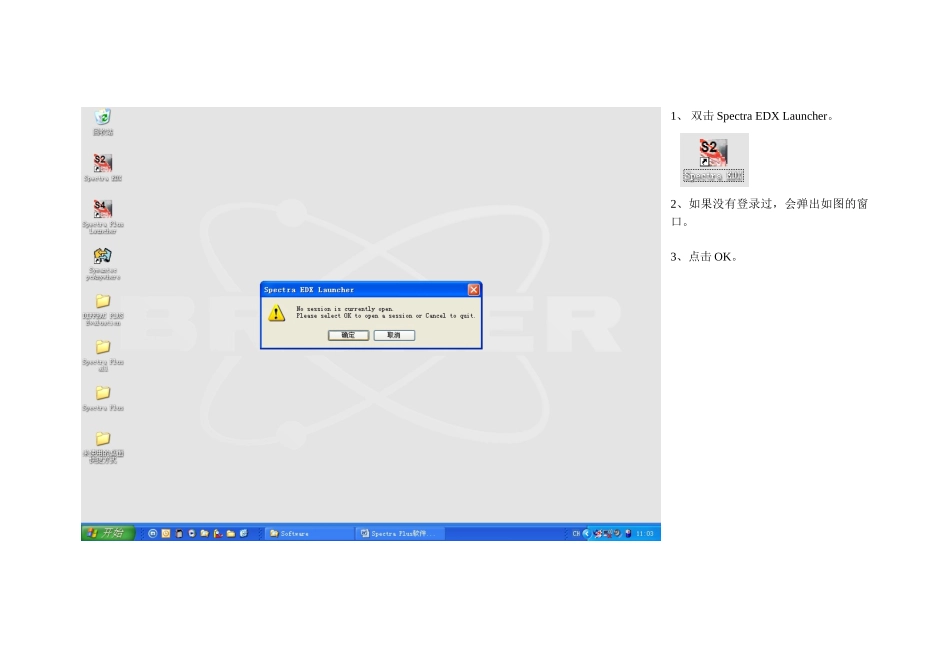This screenshot has width=950, height=672.
Task: Click the large S2 Spectra EDX icon in the instructions
Action: click(x=714, y=159)
